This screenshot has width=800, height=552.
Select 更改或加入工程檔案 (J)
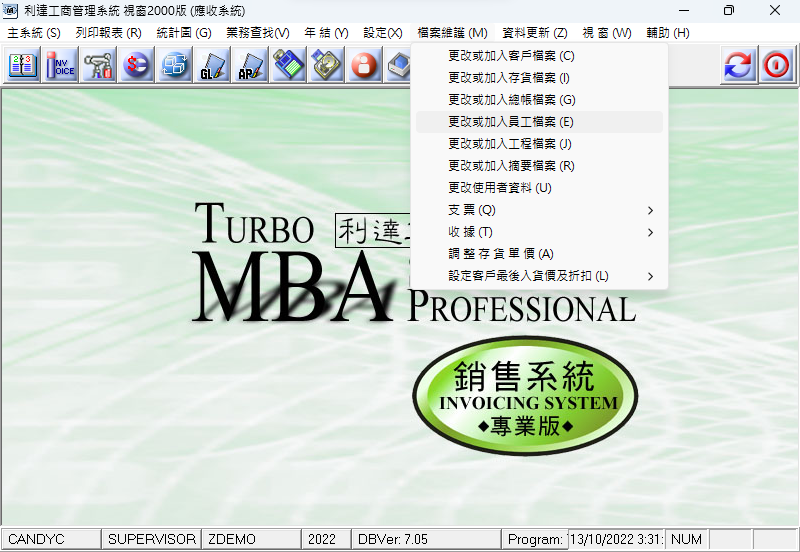coord(539,144)
